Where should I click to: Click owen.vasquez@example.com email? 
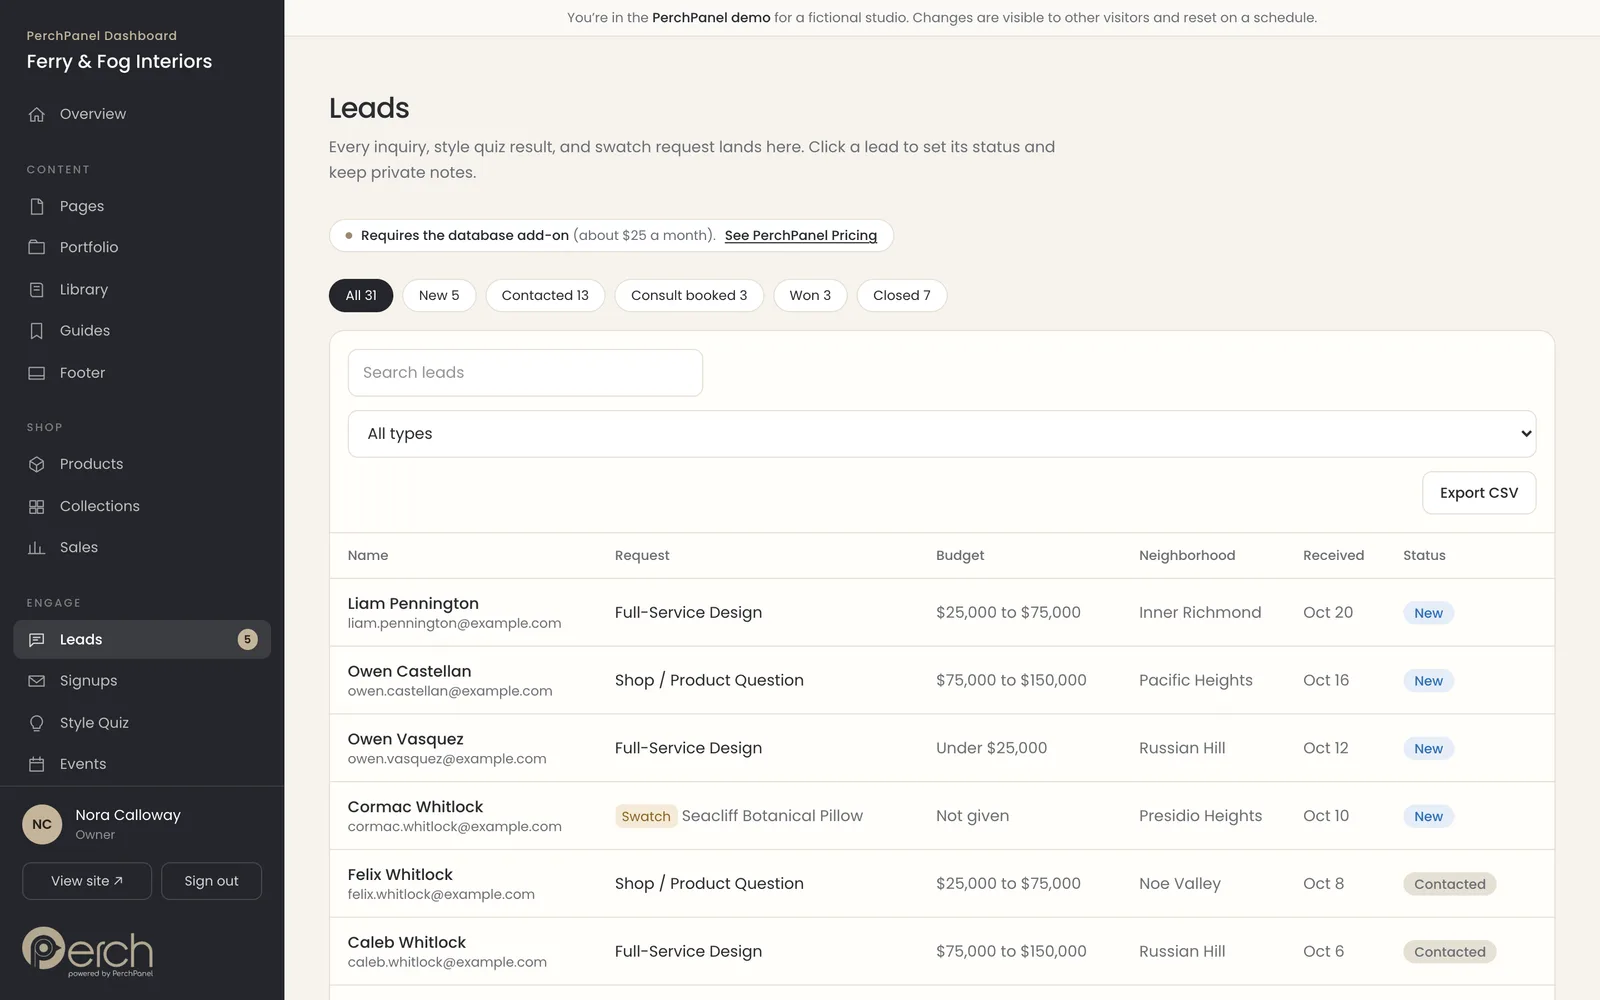447,759
